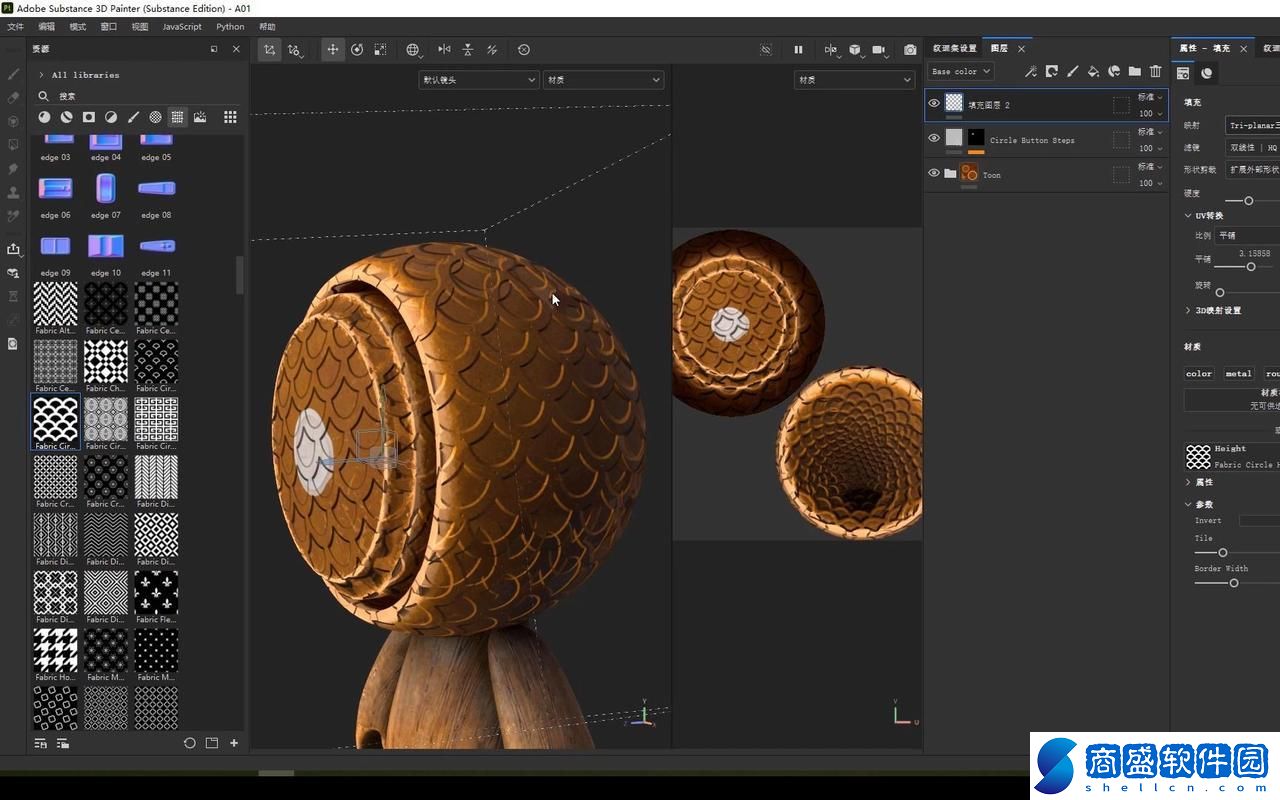Toggle horizontal symmetry mirror icon
The height and width of the screenshot is (800, 1280).
(444, 49)
